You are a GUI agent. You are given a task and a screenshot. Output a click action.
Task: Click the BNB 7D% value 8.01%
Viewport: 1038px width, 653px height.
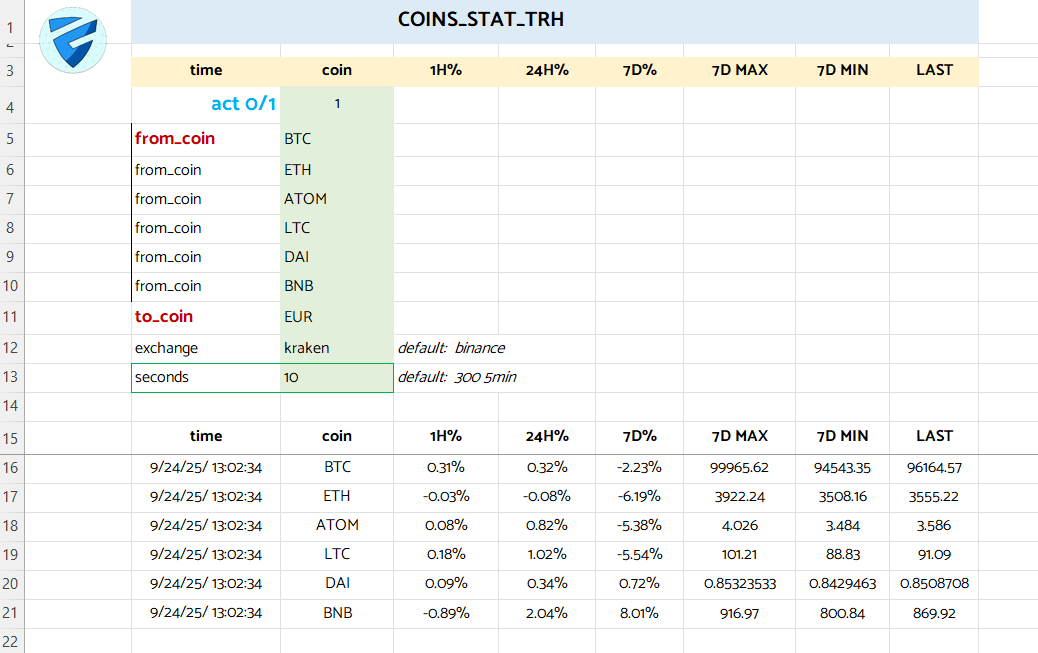[x=639, y=613]
